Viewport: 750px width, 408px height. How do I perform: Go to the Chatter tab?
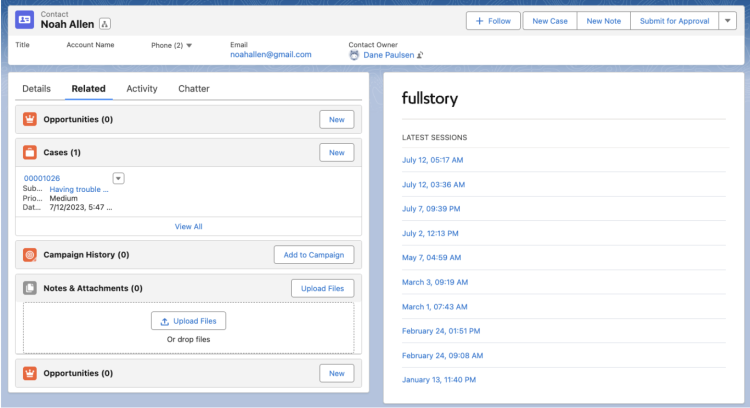click(194, 88)
